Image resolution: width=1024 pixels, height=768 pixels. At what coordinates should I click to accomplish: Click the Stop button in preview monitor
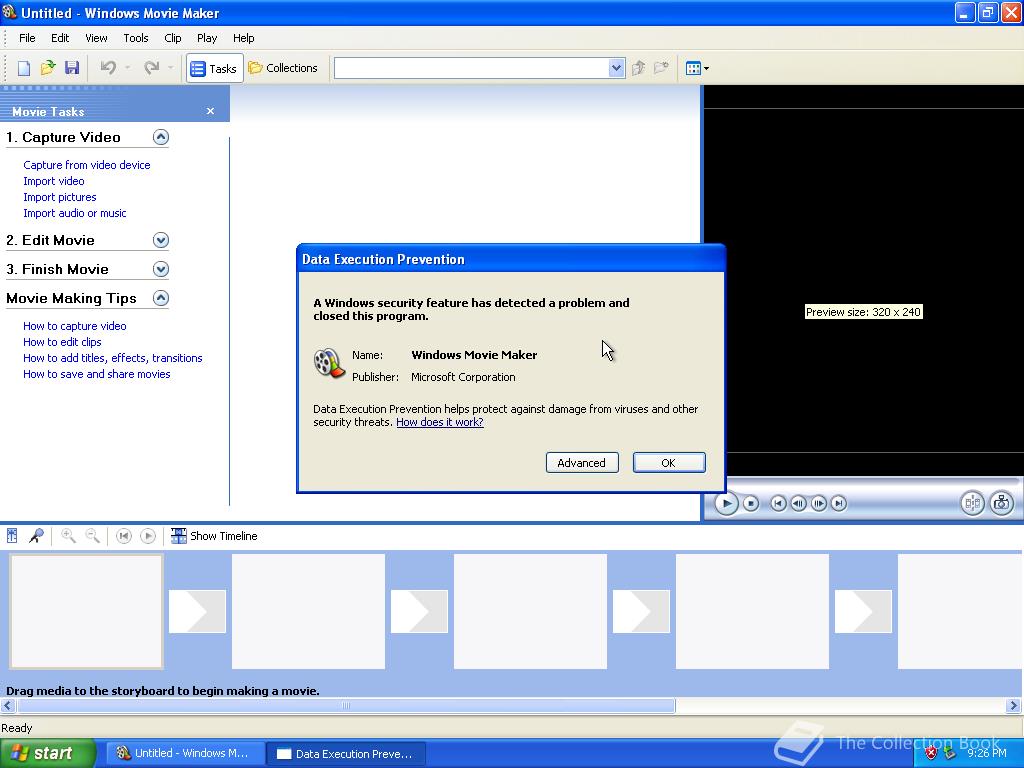coord(751,504)
